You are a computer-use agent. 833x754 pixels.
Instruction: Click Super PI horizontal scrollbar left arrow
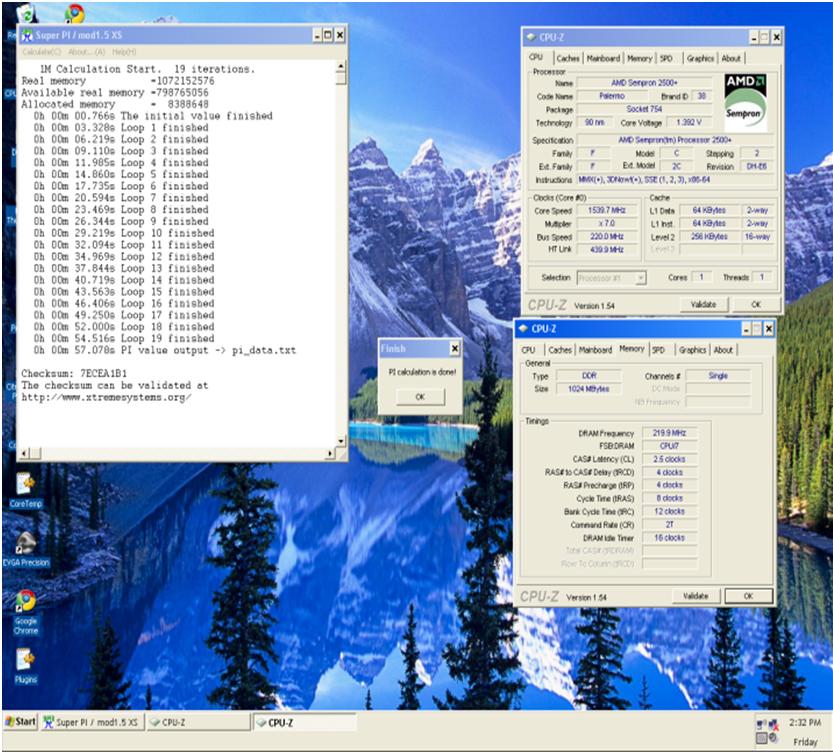click(x=23, y=453)
